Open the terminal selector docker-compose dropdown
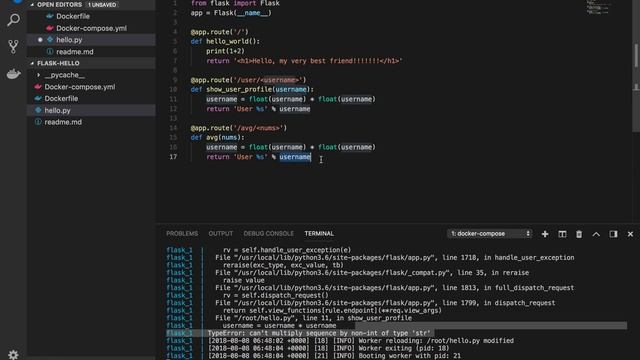Image resolution: width=640 pixels, height=360 pixels. [x=489, y=233]
